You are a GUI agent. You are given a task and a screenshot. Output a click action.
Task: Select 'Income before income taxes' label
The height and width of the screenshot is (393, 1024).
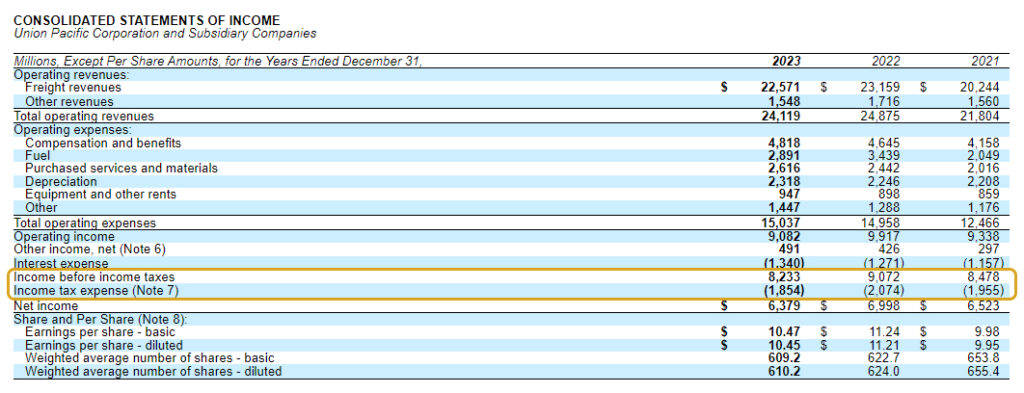click(x=95, y=277)
